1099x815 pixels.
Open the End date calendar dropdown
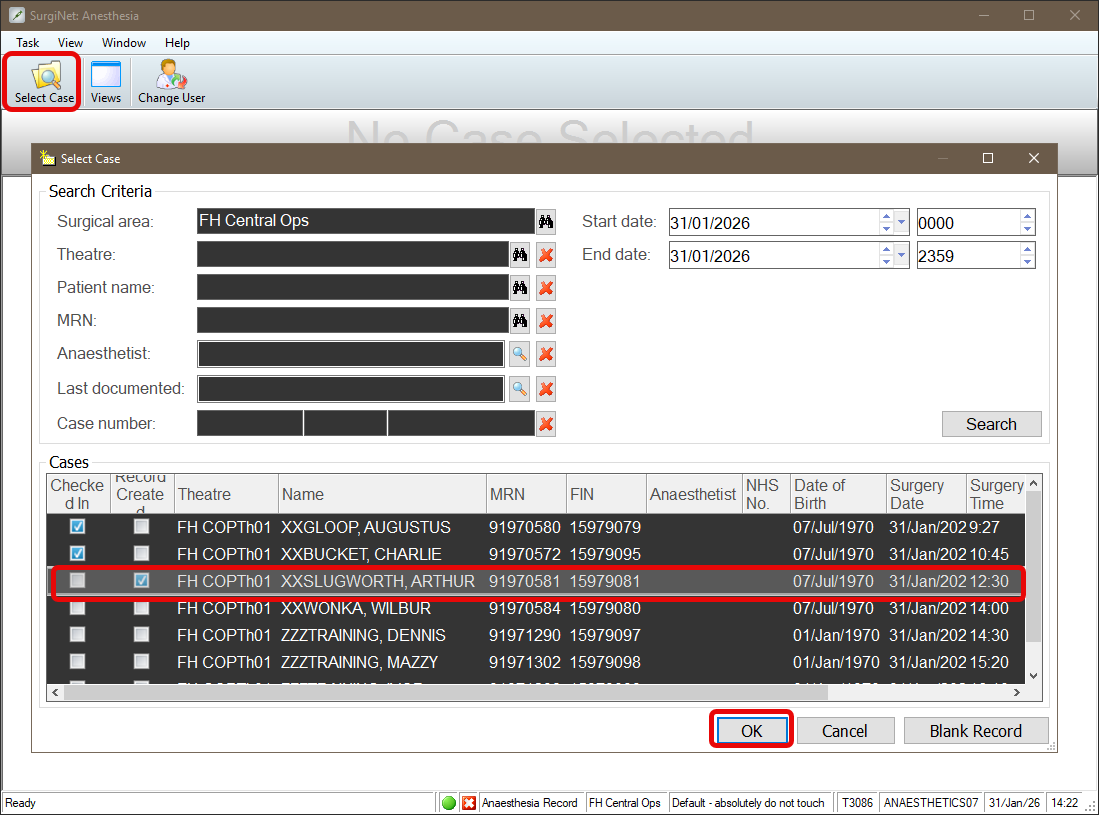point(902,256)
